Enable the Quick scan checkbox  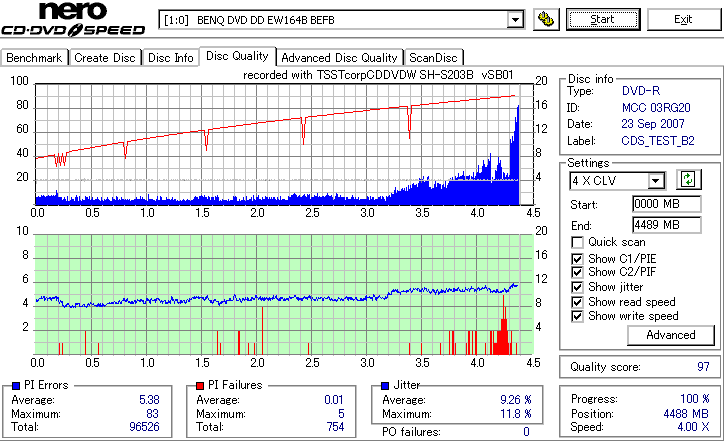point(577,242)
